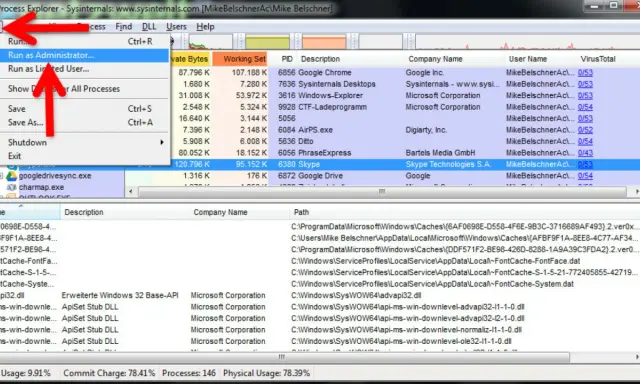Screen dimensions: 640x384
Task: Open VirusTotal link for Sysinternals Desktops row
Action: 585,84
